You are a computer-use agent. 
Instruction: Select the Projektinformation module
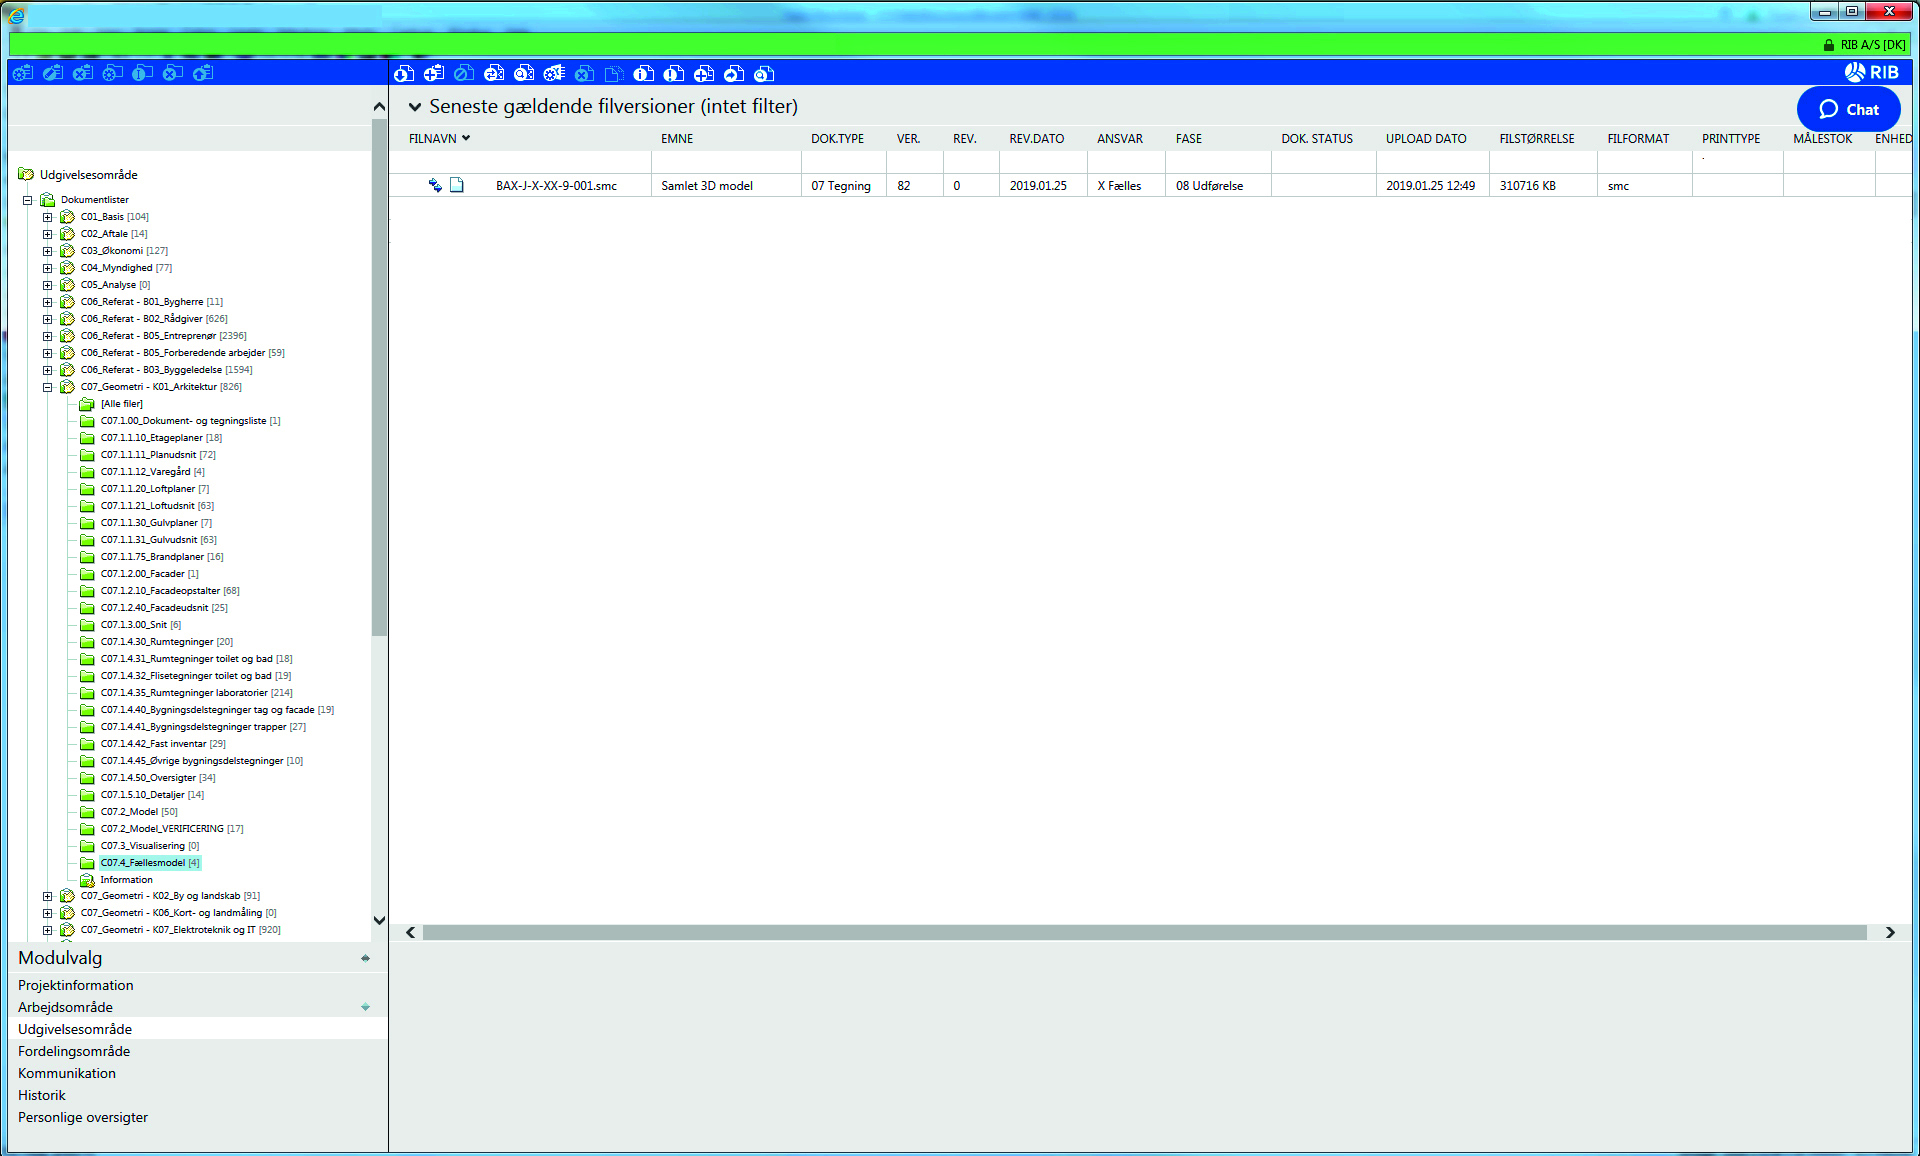75,985
